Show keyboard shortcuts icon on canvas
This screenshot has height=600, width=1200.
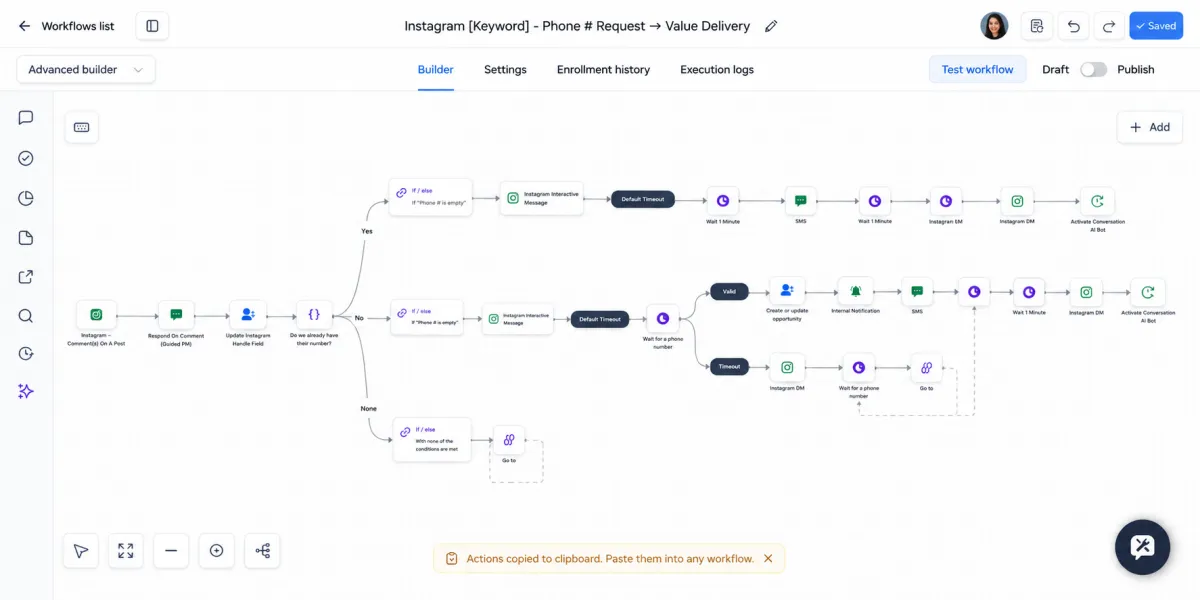pyautogui.click(x=82, y=127)
